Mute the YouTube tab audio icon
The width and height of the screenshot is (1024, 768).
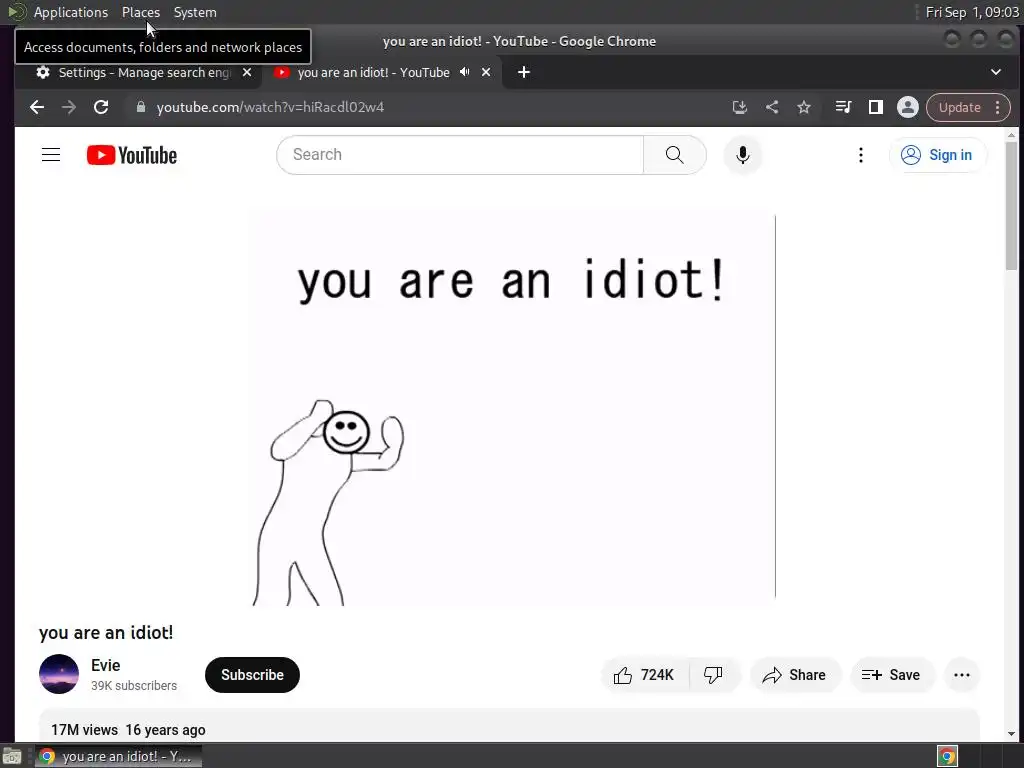tap(464, 72)
